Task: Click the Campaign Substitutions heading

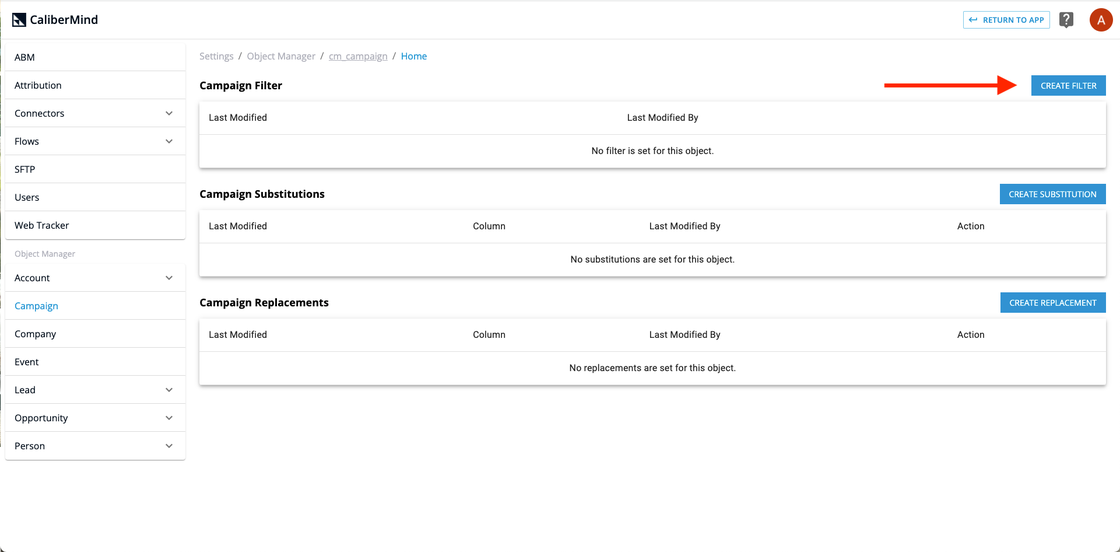Action: click(x=262, y=194)
